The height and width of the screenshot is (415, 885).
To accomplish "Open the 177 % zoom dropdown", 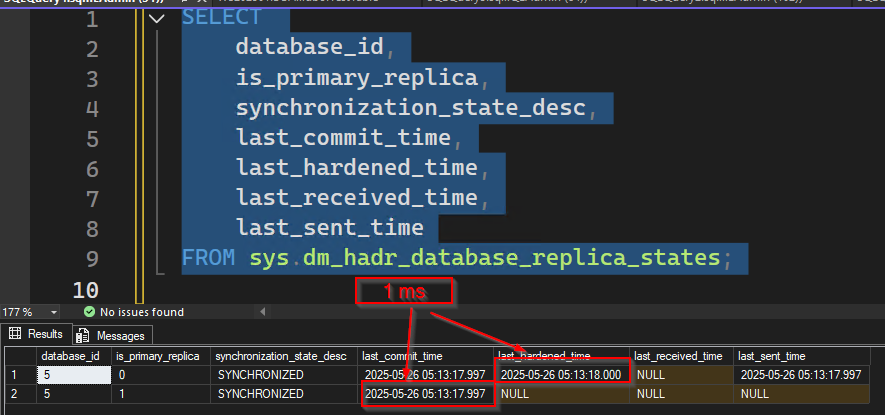I will point(54,312).
